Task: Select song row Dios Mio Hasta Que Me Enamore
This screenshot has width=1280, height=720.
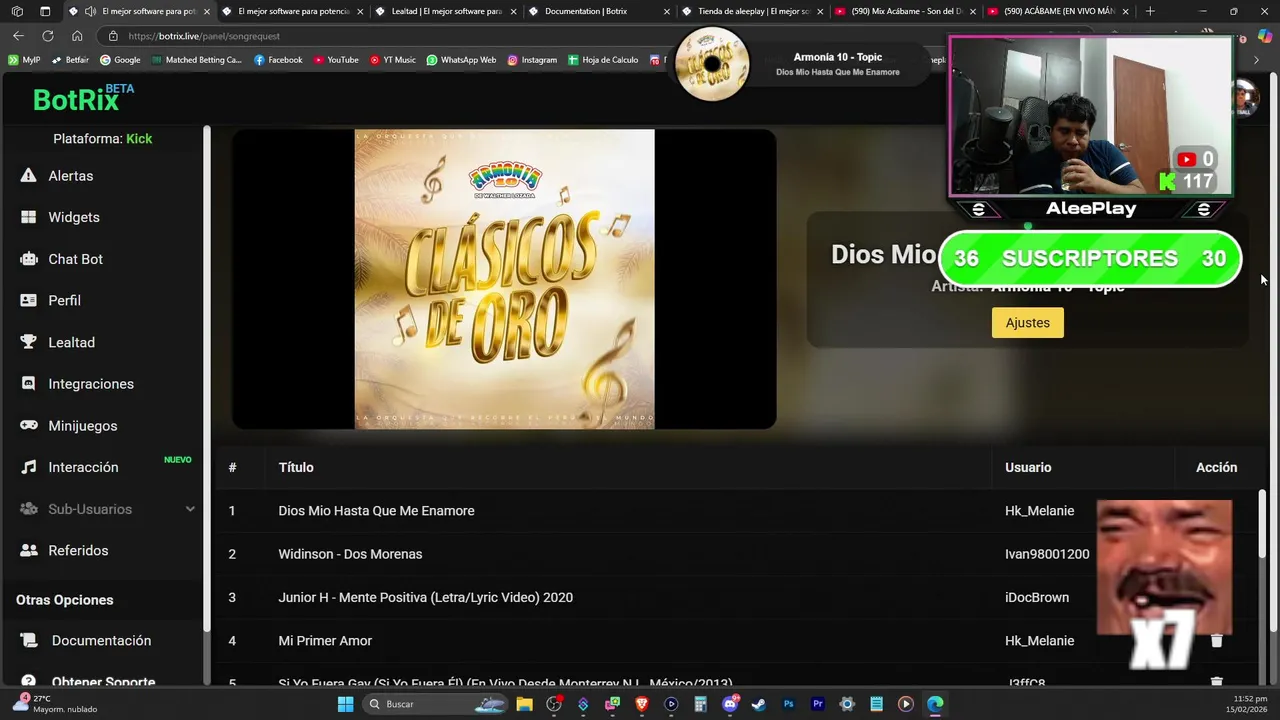Action: point(740,511)
